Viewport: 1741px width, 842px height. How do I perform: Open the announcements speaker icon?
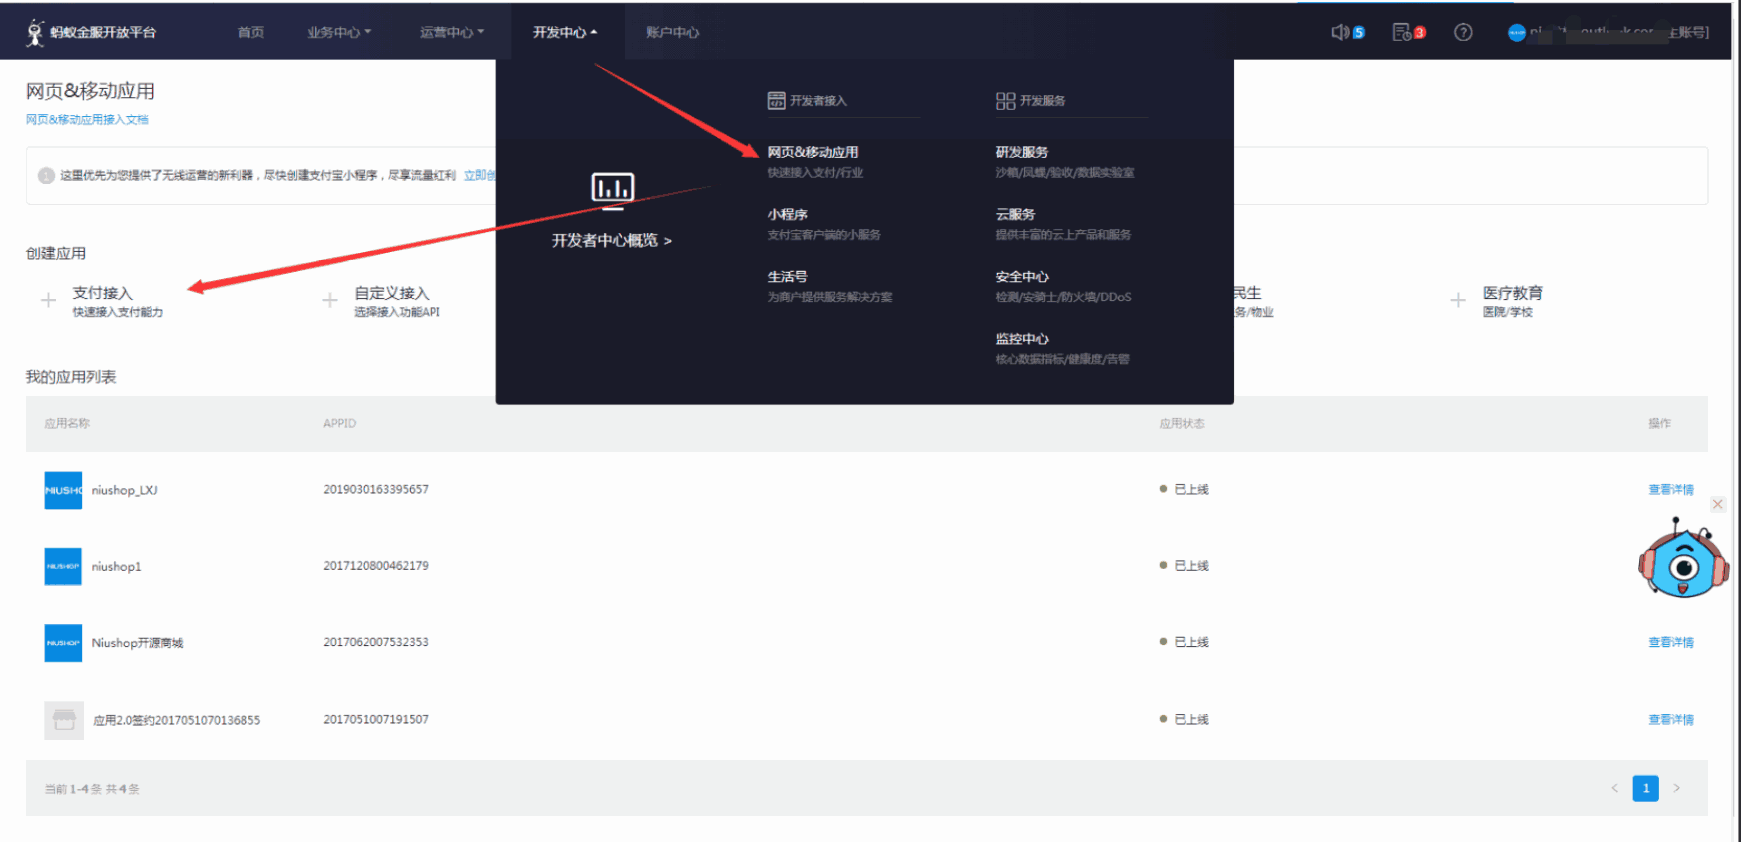click(1340, 32)
